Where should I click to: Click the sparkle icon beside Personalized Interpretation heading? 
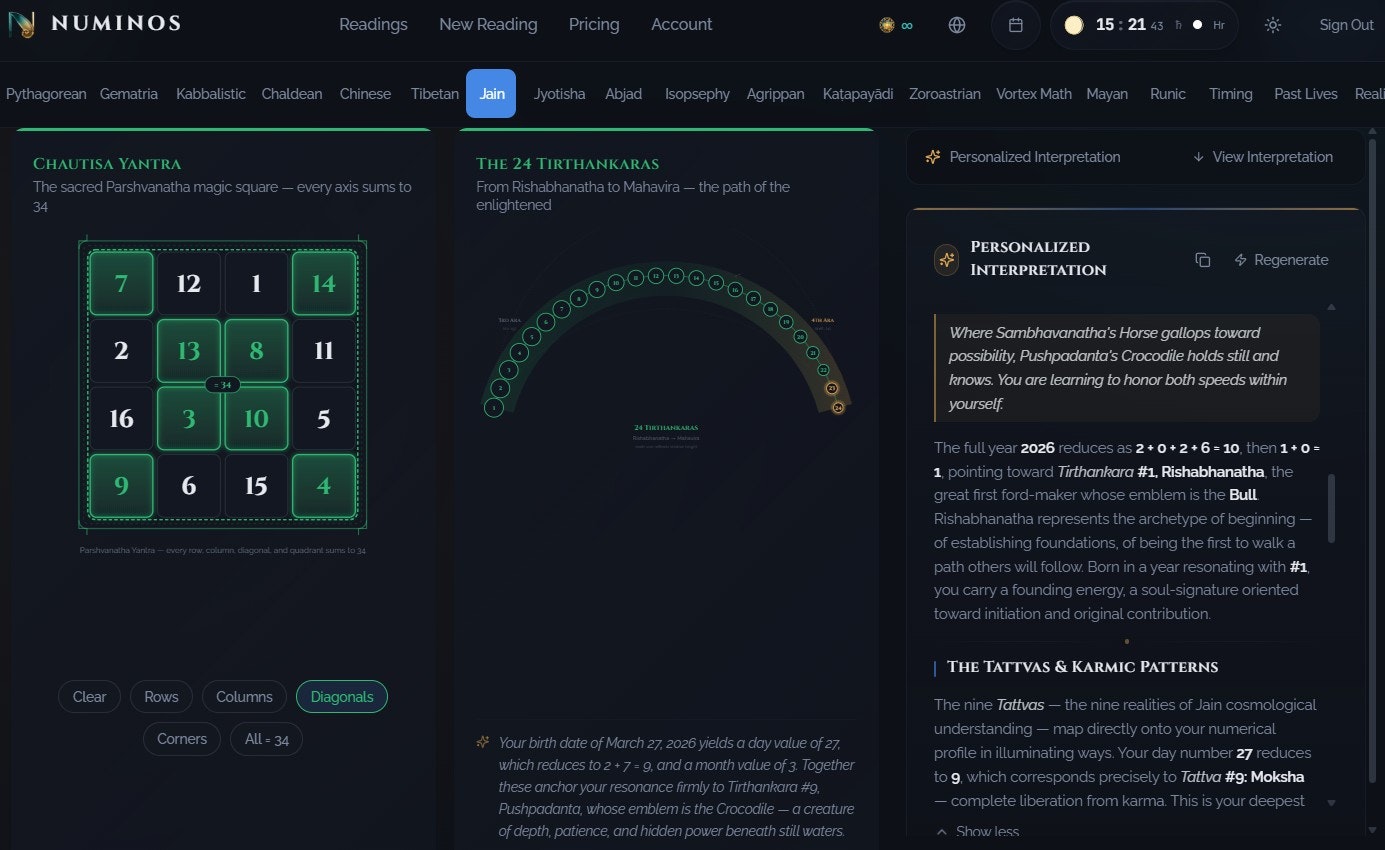click(946, 260)
